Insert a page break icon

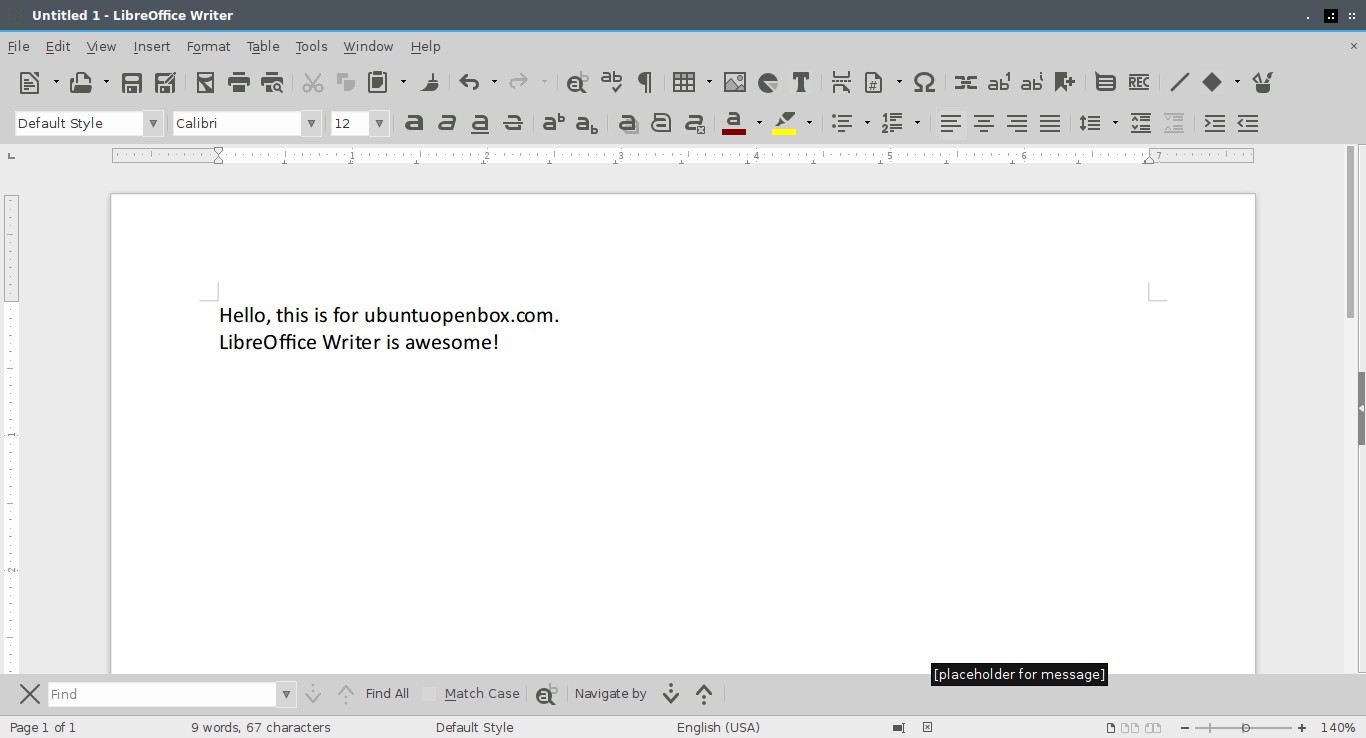[x=841, y=82]
